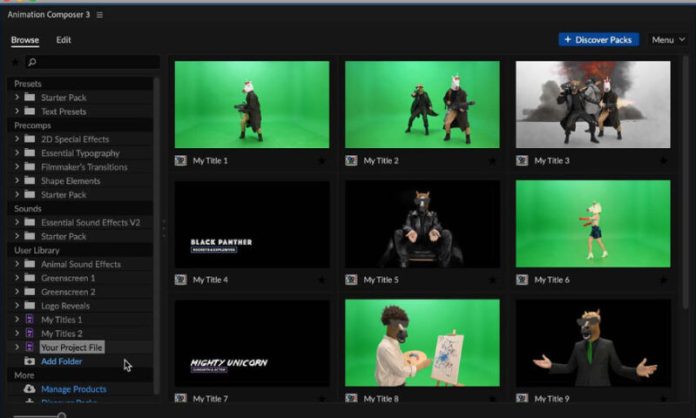
Task: Select the My Title 3 thumbnail
Action: click(x=593, y=104)
